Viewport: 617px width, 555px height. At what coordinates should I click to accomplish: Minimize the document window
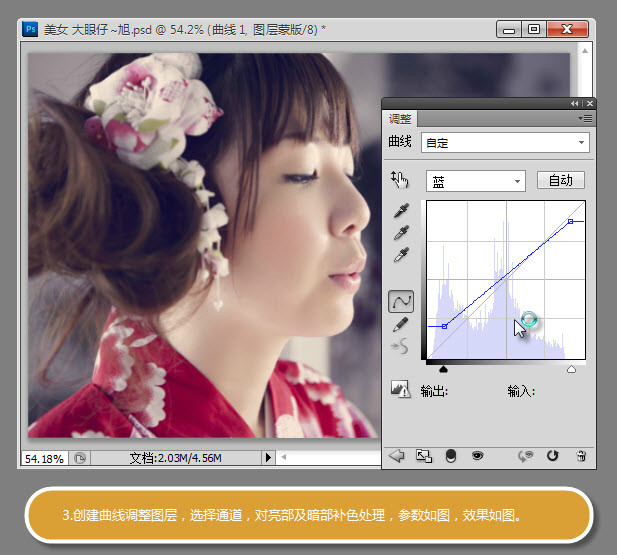pos(509,30)
